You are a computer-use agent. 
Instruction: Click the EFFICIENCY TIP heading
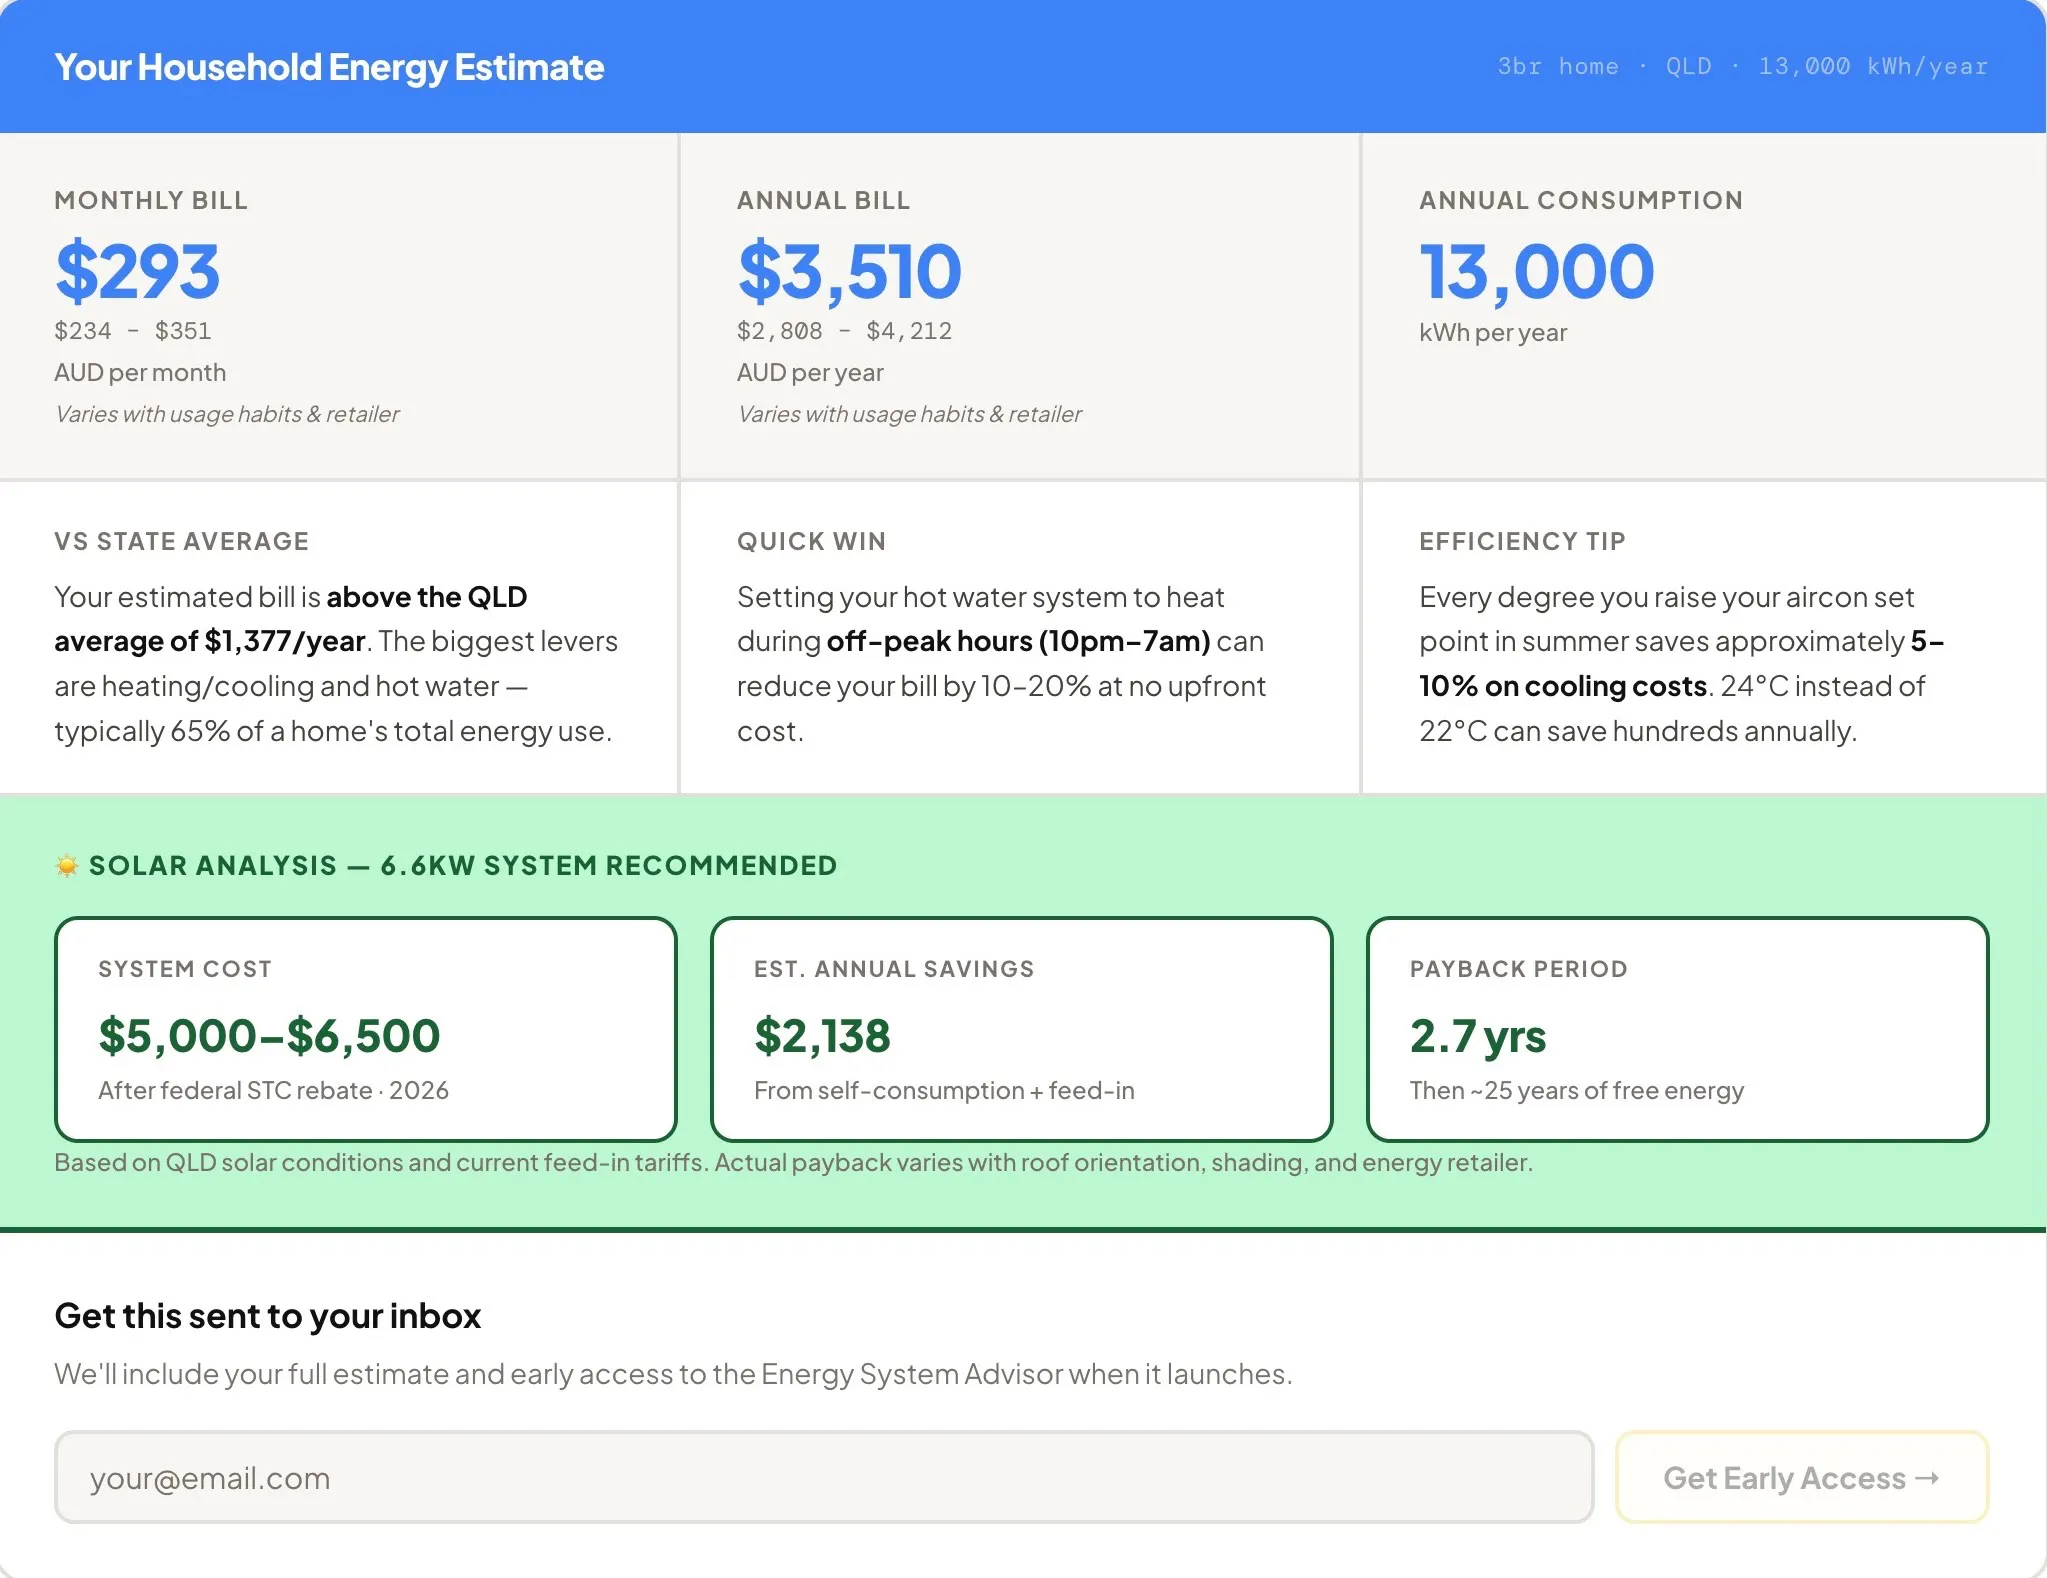pyautogui.click(x=1522, y=541)
